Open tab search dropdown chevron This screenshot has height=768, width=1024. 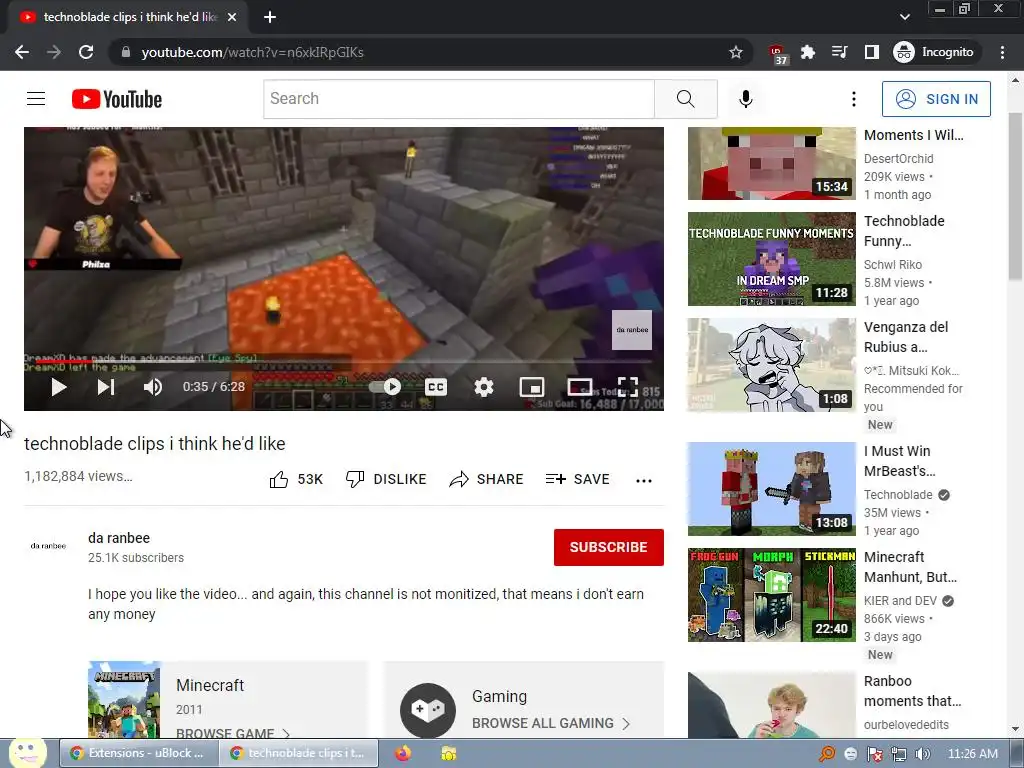904,17
